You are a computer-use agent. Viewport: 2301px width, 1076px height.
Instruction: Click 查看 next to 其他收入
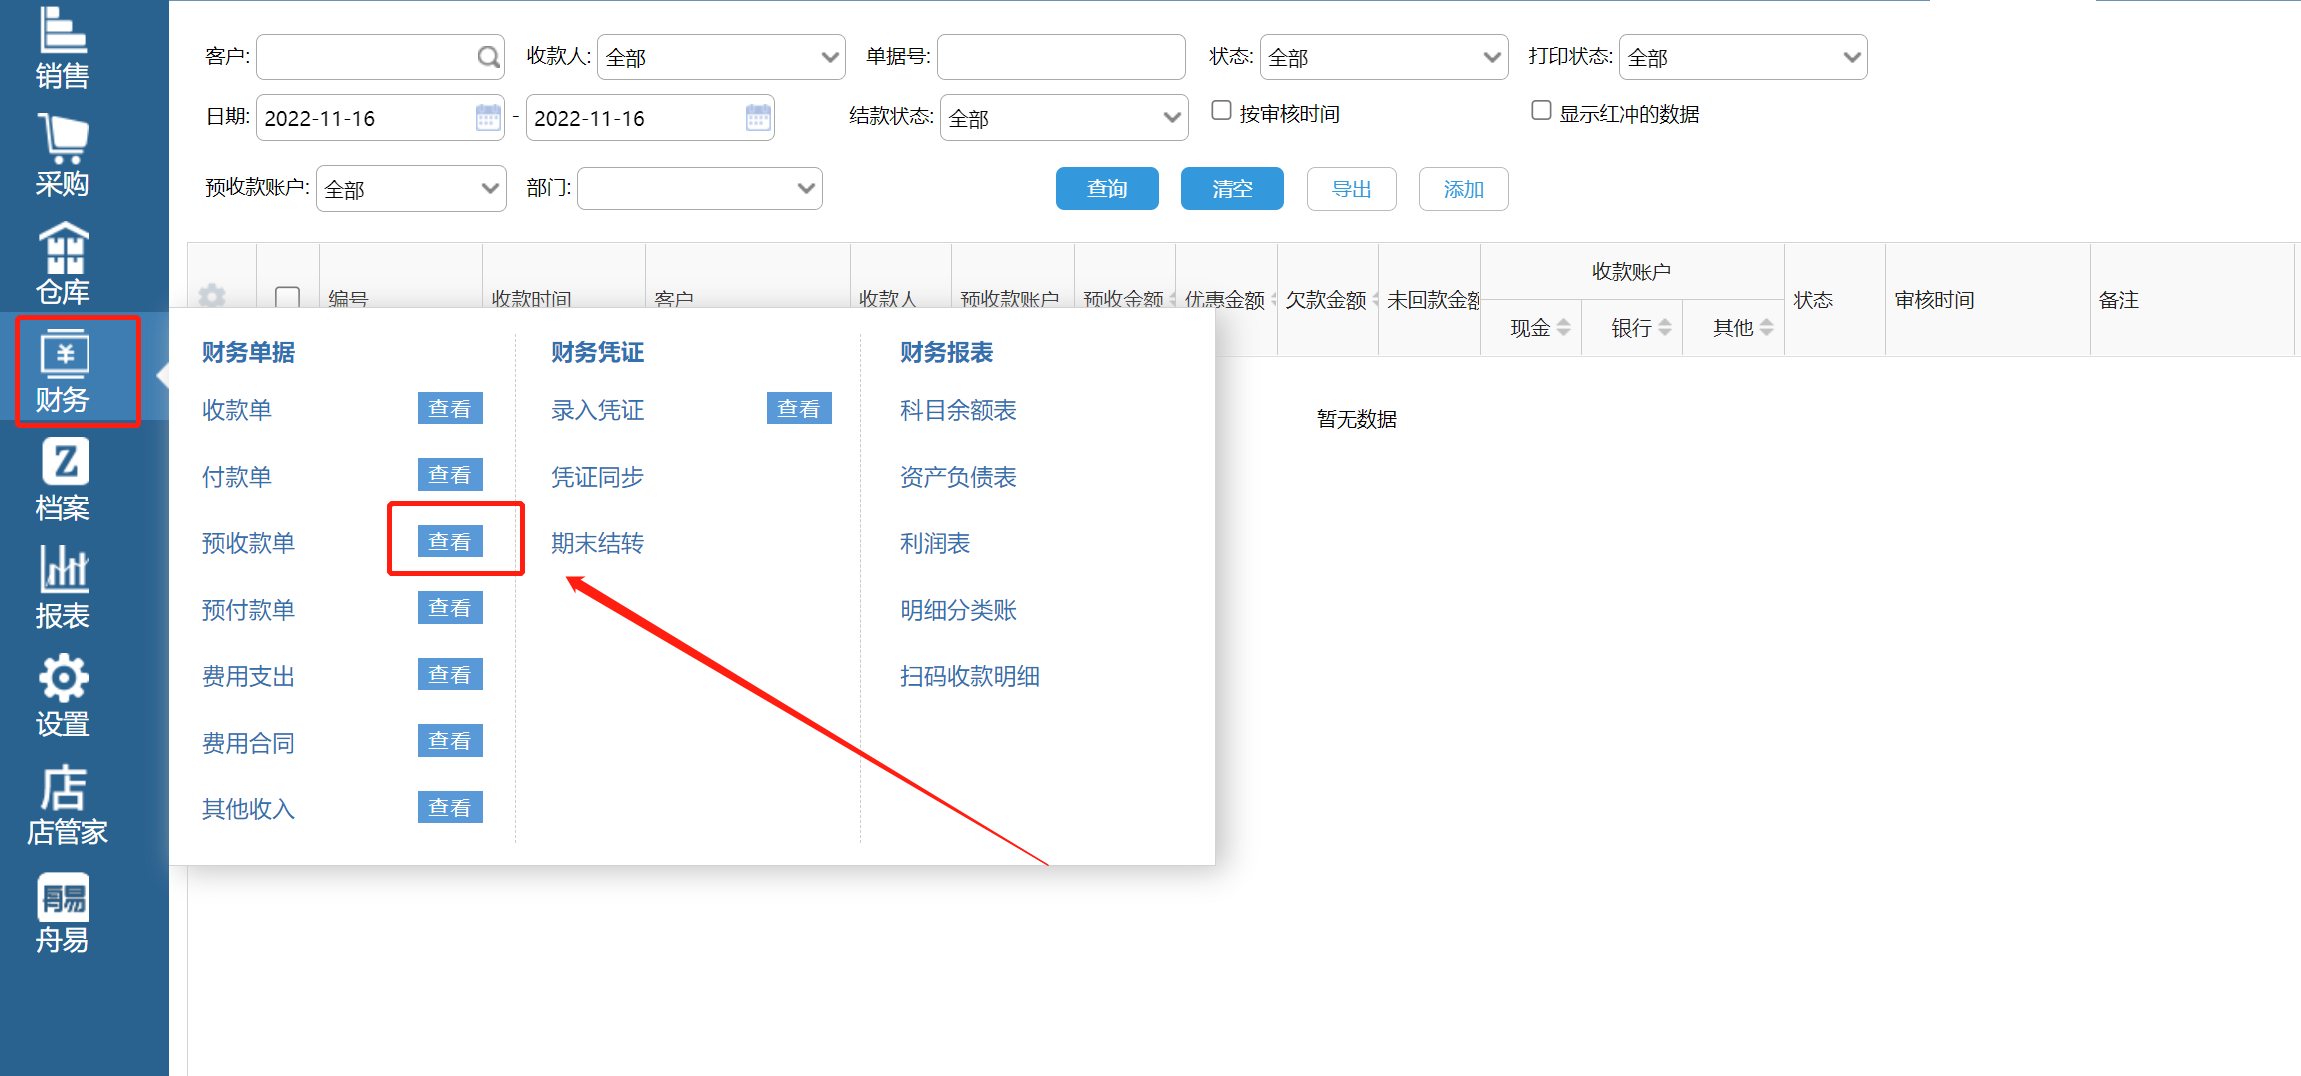coord(450,807)
